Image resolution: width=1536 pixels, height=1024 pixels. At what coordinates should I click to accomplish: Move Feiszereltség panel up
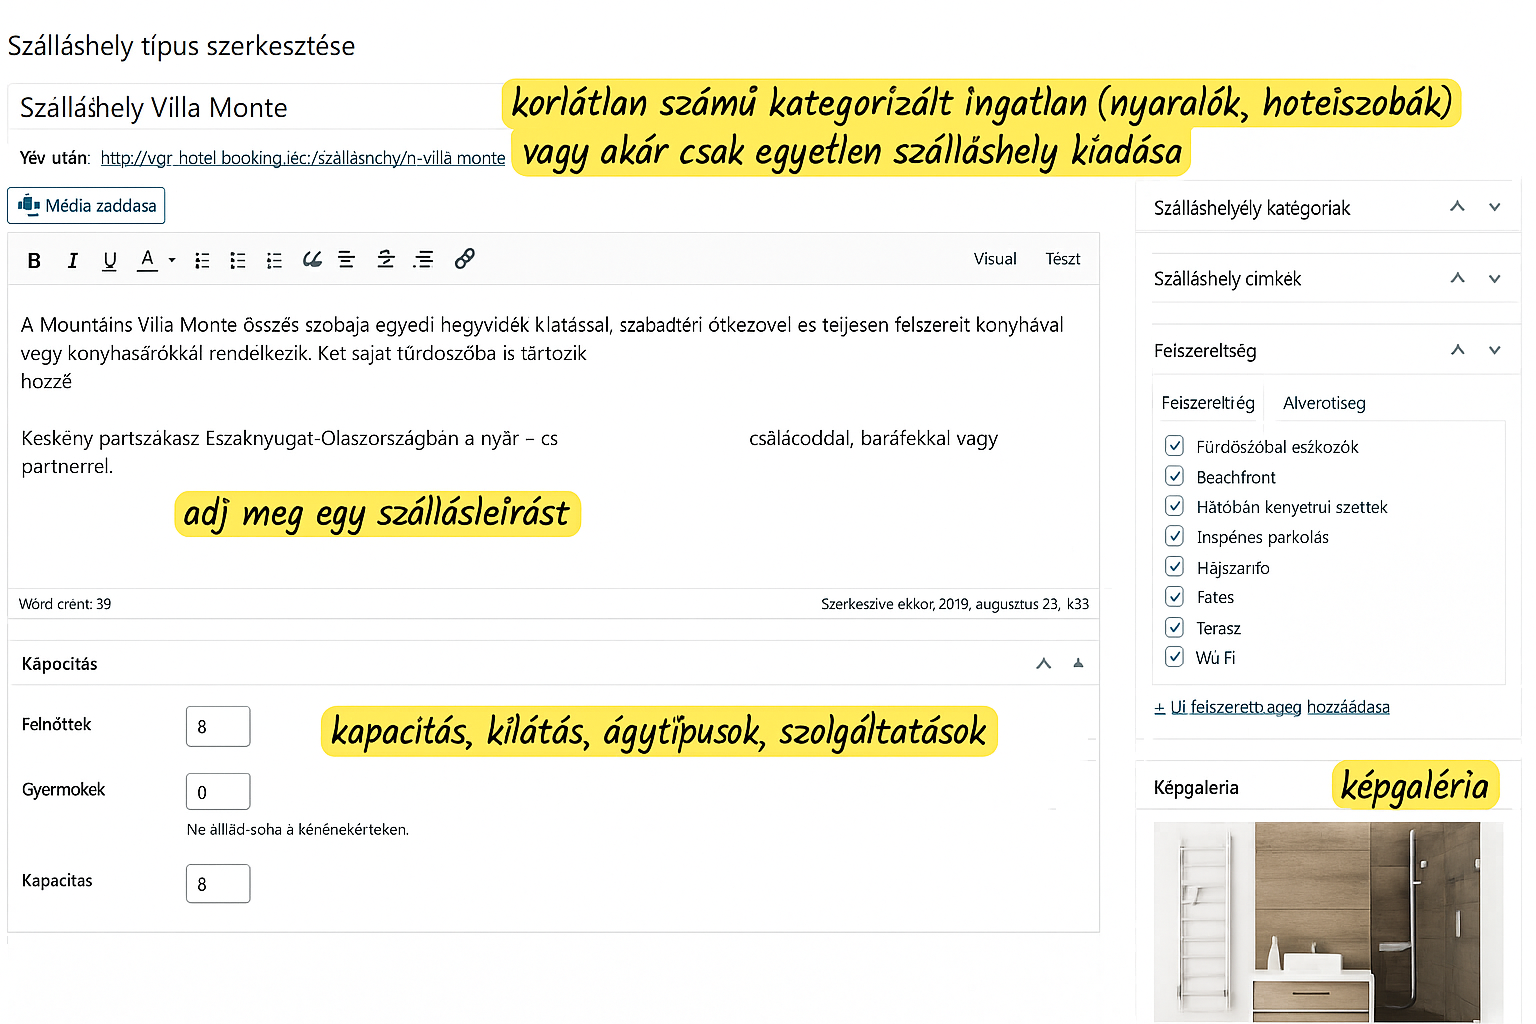pyautogui.click(x=1457, y=350)
